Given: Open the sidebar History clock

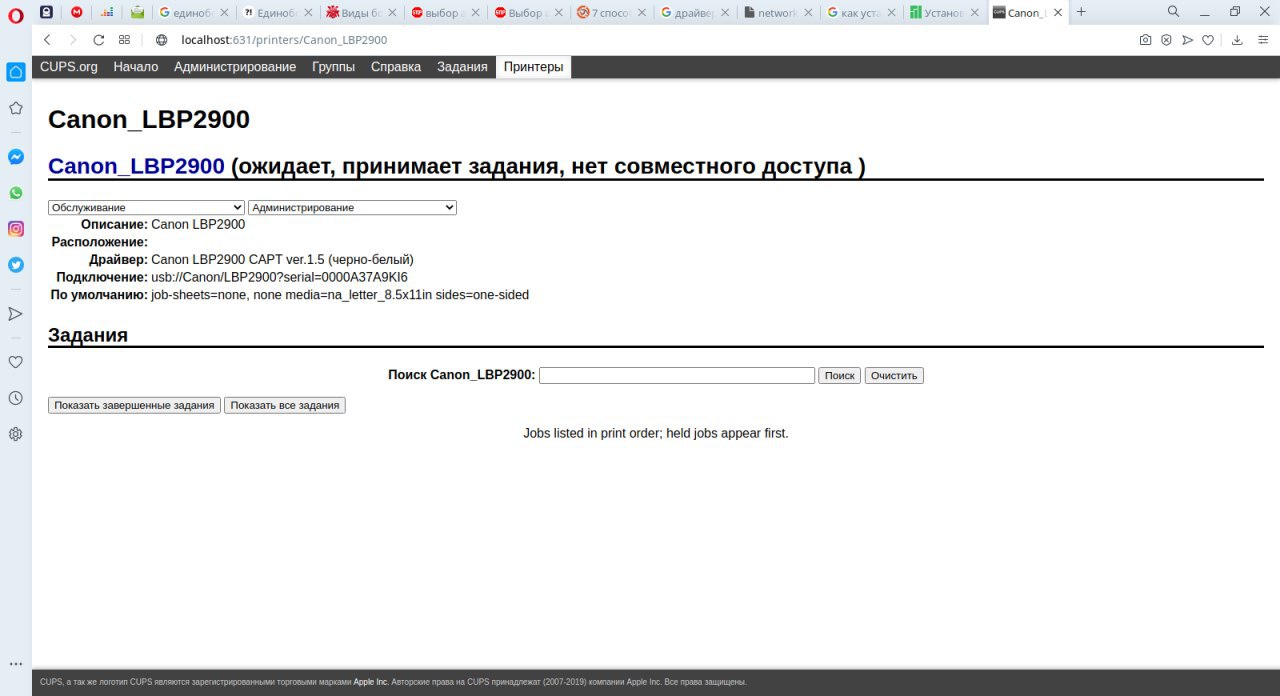Looking at the screenshot, I should point(16,398).
